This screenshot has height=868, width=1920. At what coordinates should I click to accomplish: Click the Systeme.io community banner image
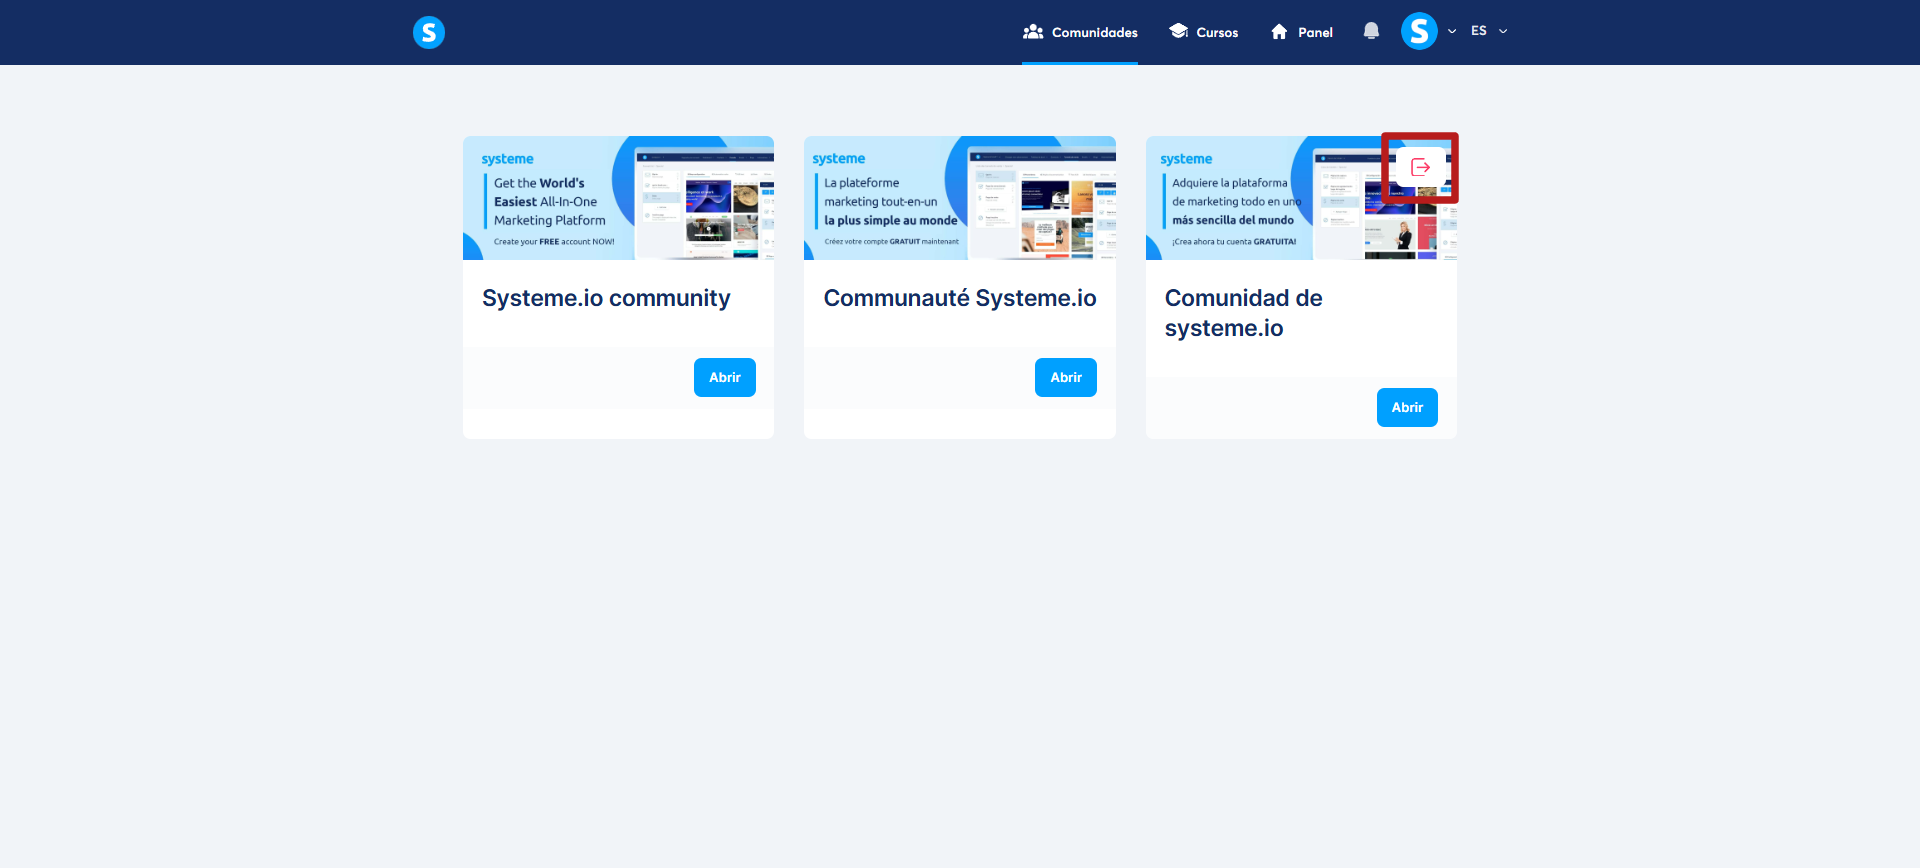tap(618, 198)
